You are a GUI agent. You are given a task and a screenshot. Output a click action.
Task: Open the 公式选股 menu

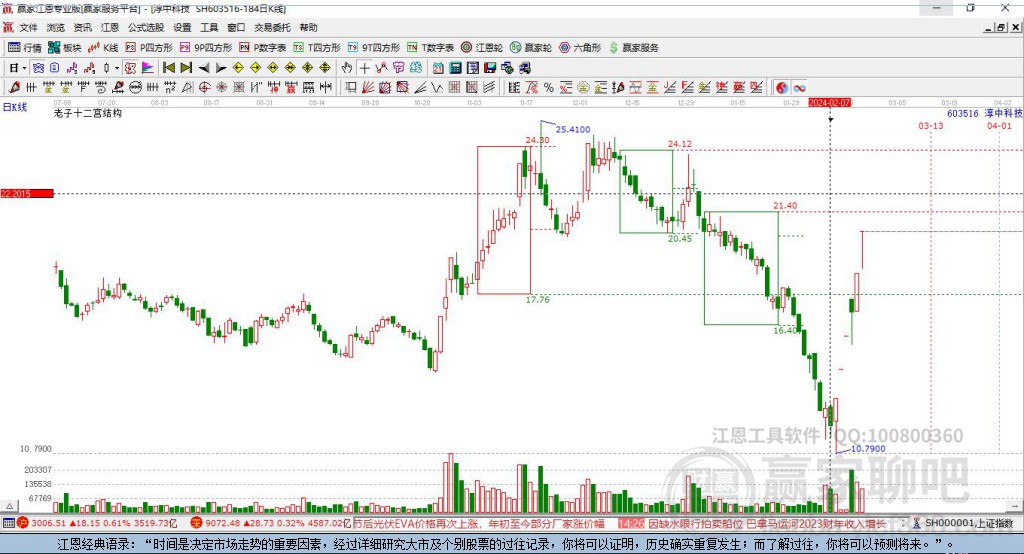coord(146,27)
